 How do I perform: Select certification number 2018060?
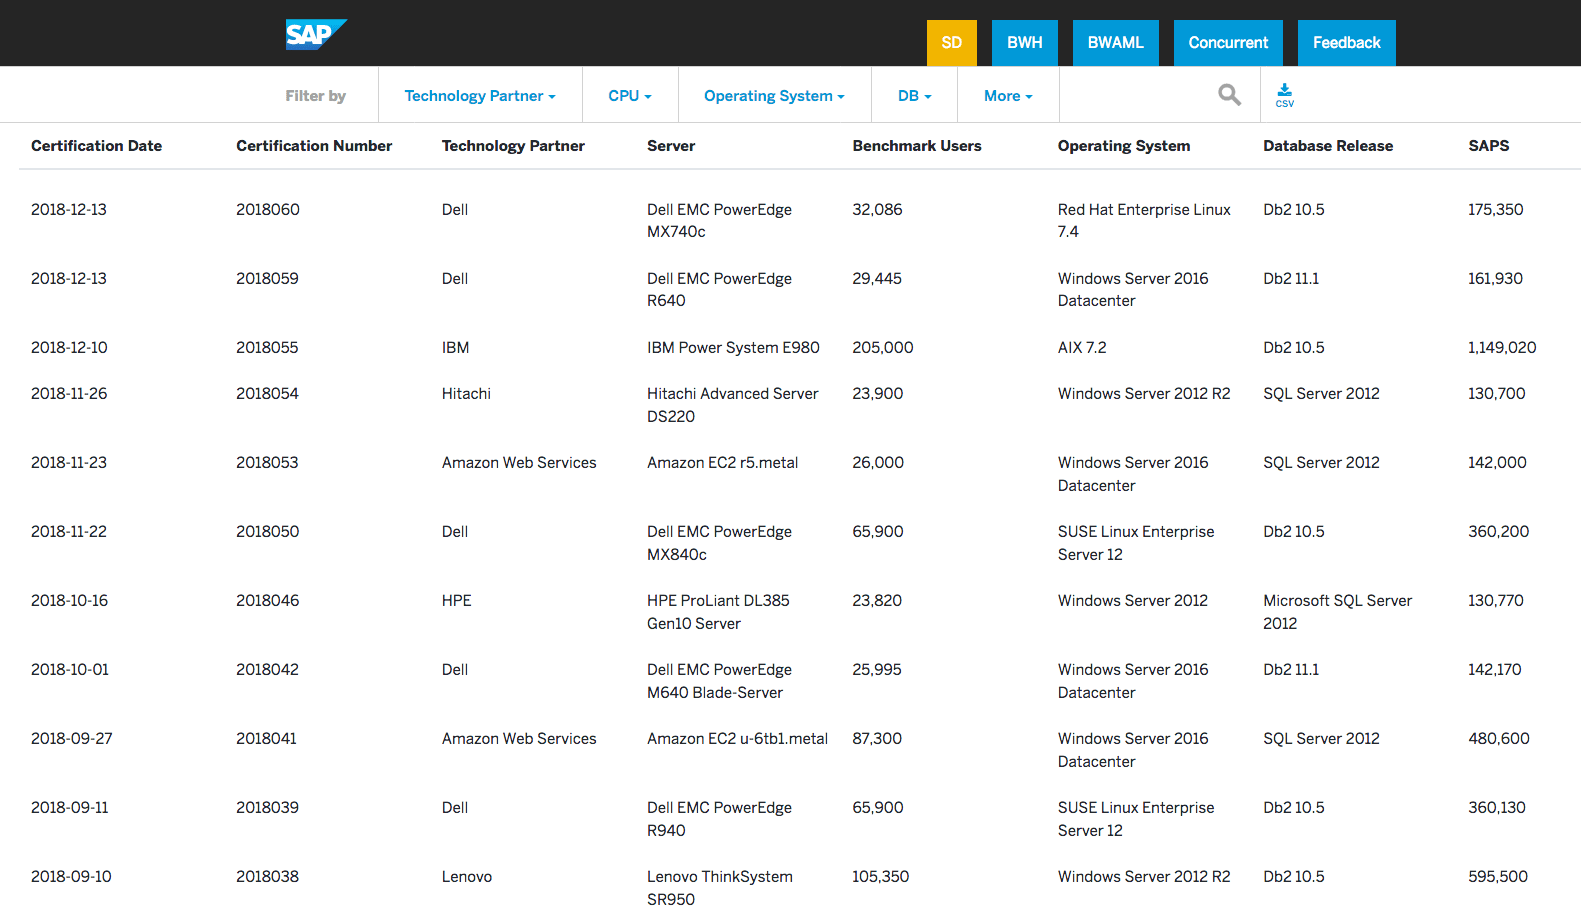pos(268,210)
